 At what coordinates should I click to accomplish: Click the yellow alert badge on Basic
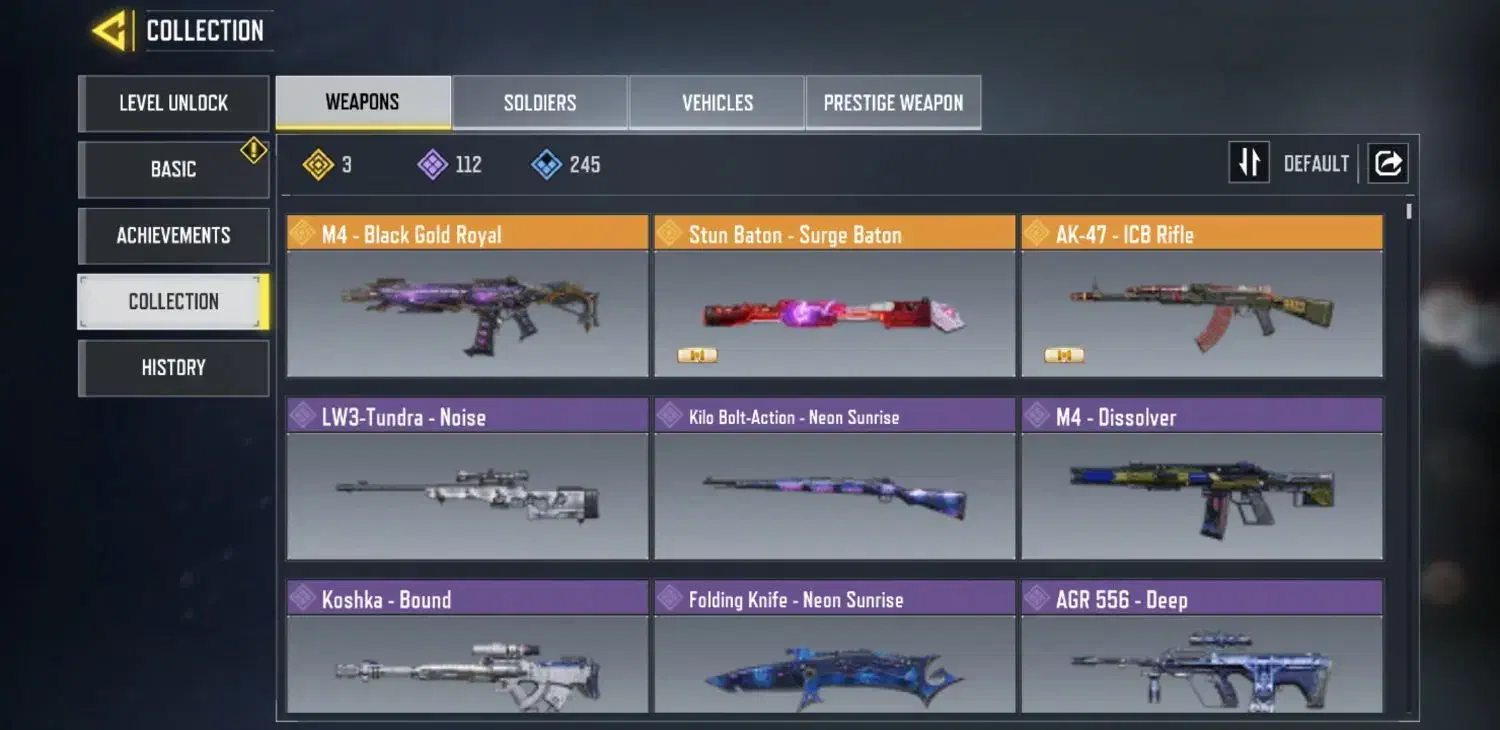point(254,151)
